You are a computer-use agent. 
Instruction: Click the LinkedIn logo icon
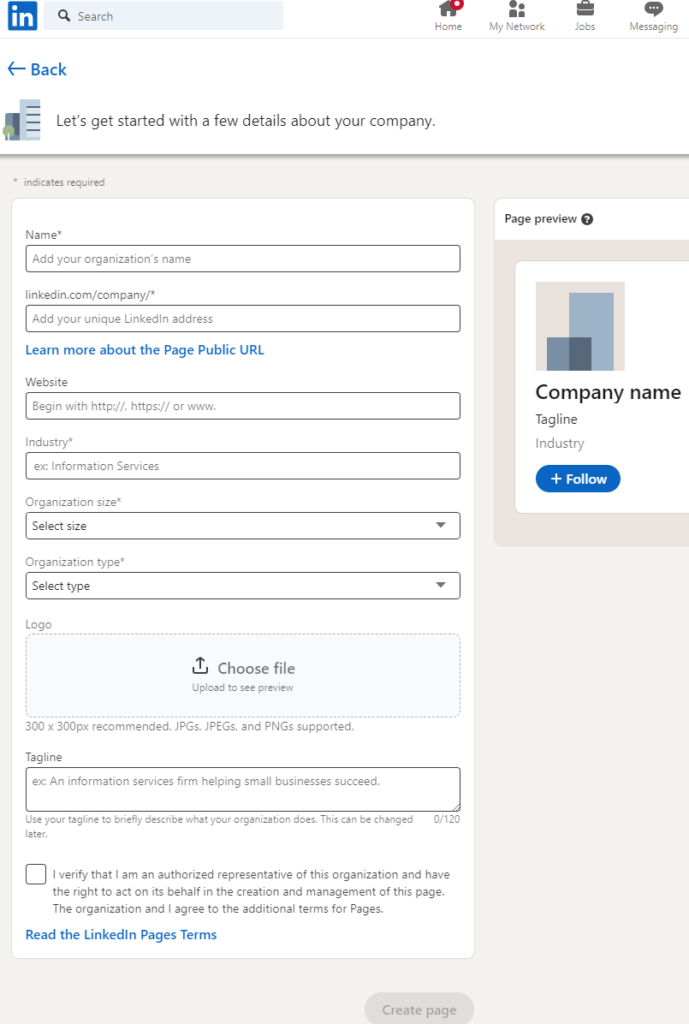pyautogui.click(x=22, y=16)
